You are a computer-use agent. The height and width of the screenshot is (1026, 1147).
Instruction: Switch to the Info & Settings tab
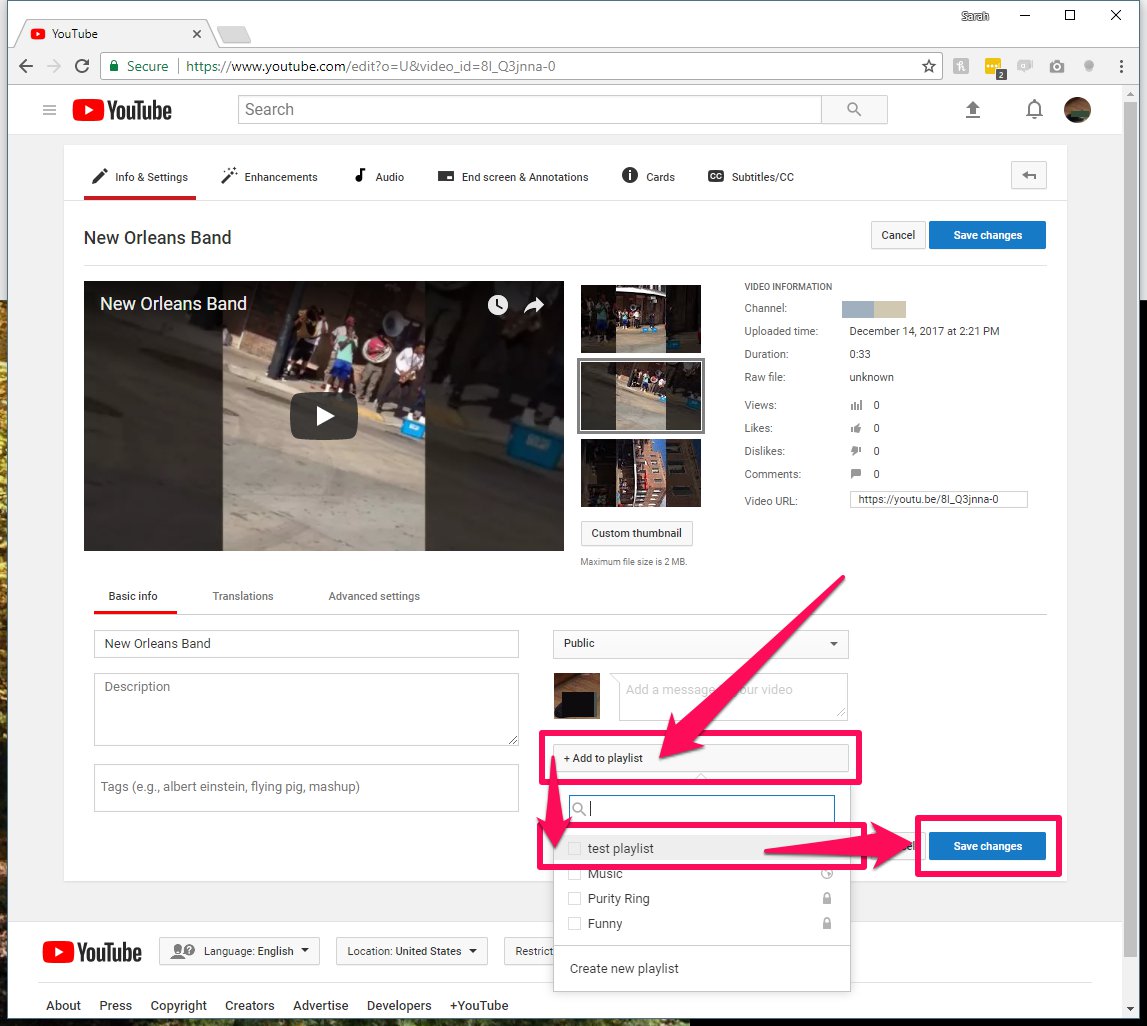(x=140, y=177)
